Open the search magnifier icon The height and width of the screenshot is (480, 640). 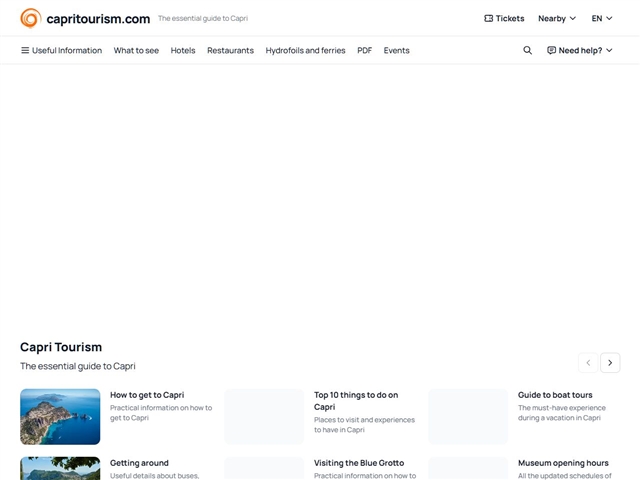point(528,50)
